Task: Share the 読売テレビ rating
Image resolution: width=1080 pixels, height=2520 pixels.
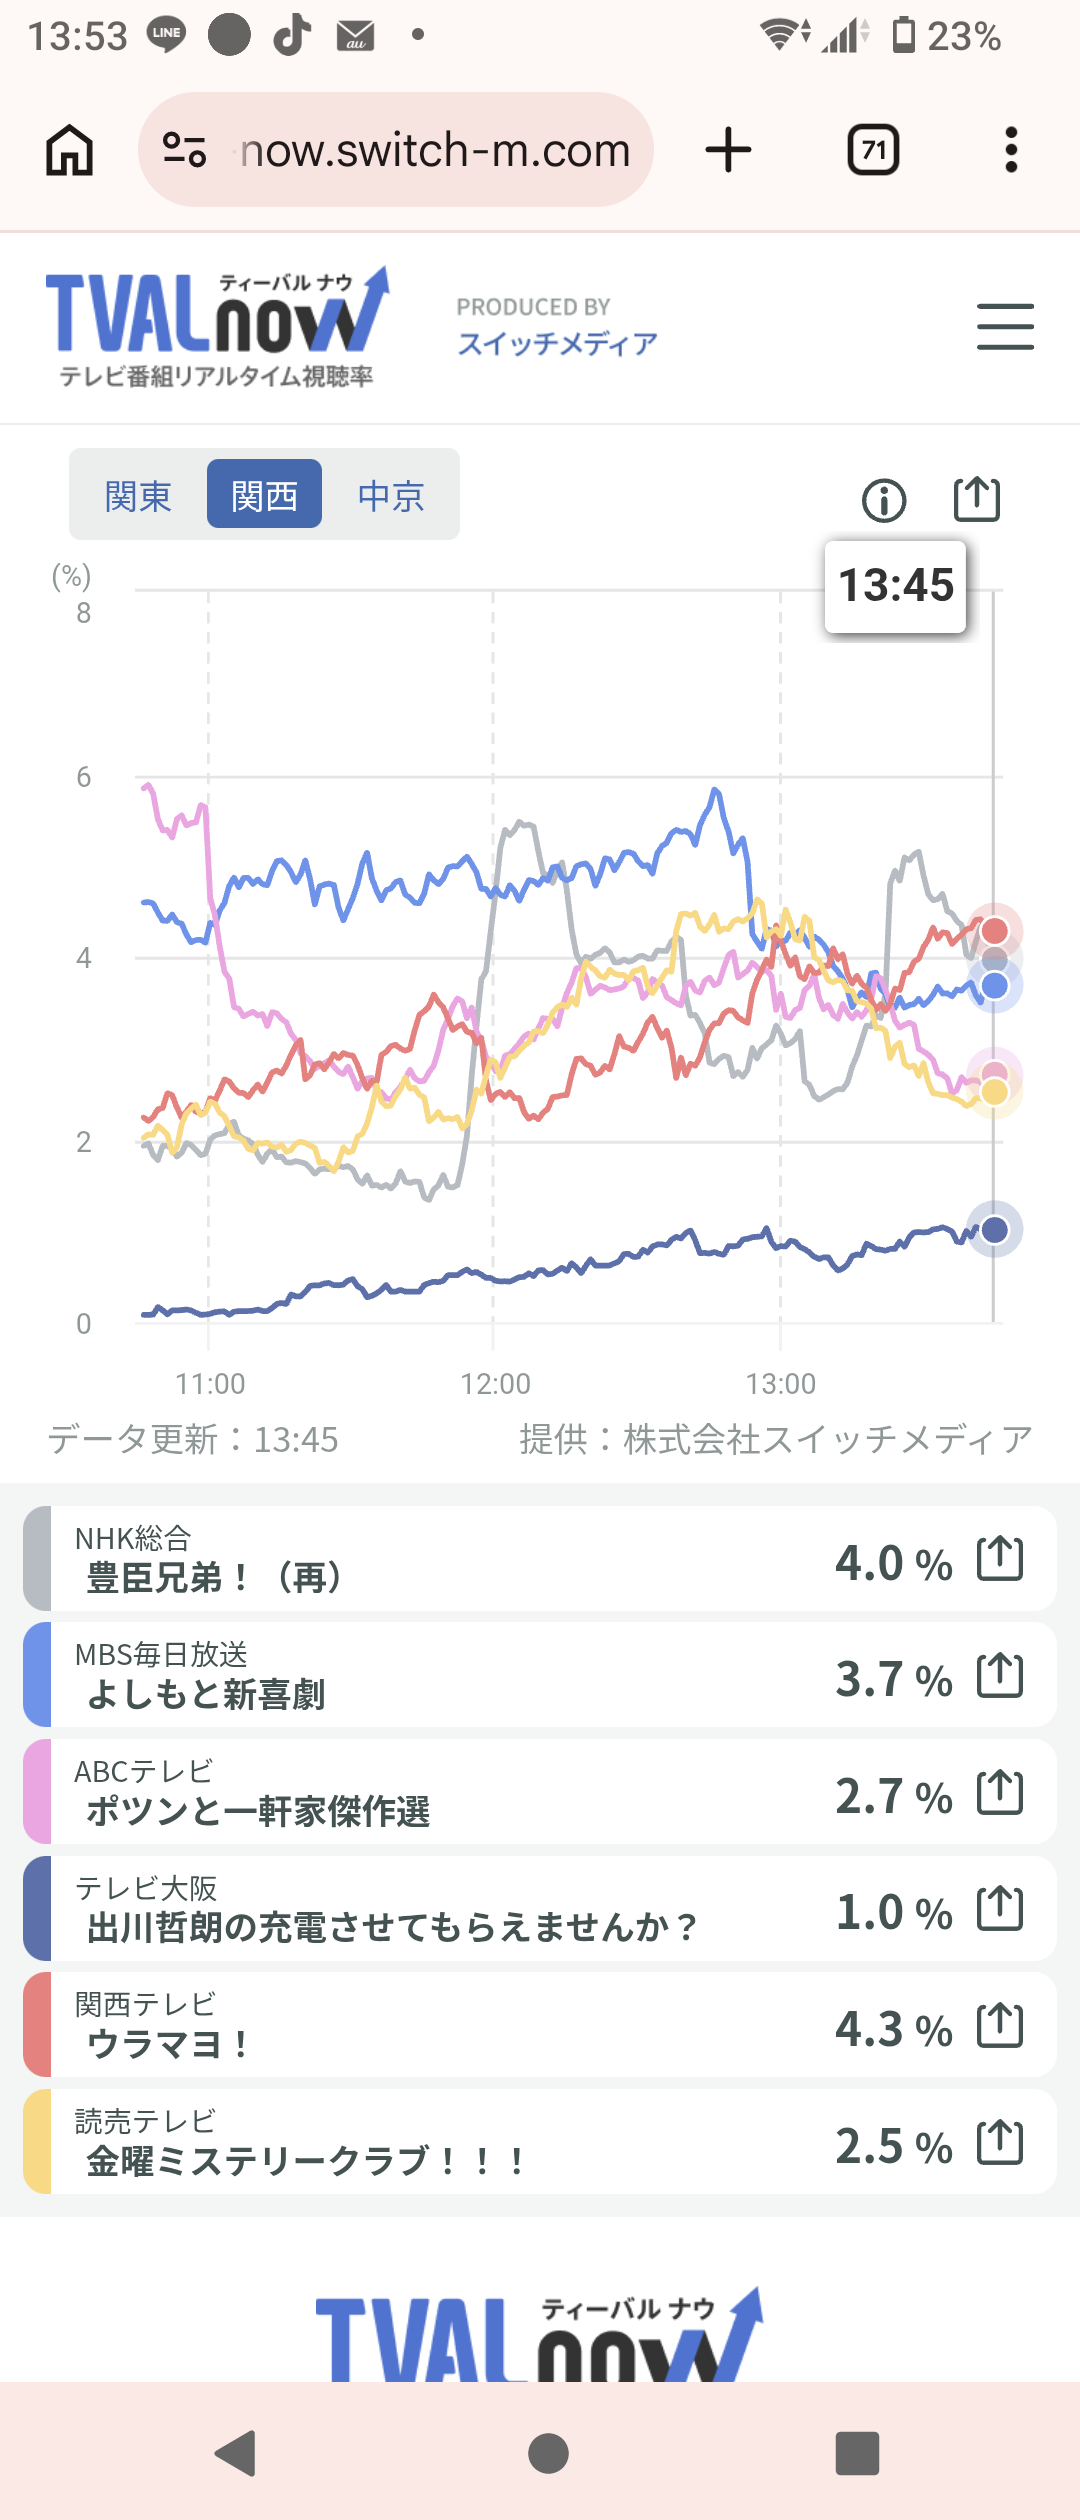Action: tap(999, 2143)
